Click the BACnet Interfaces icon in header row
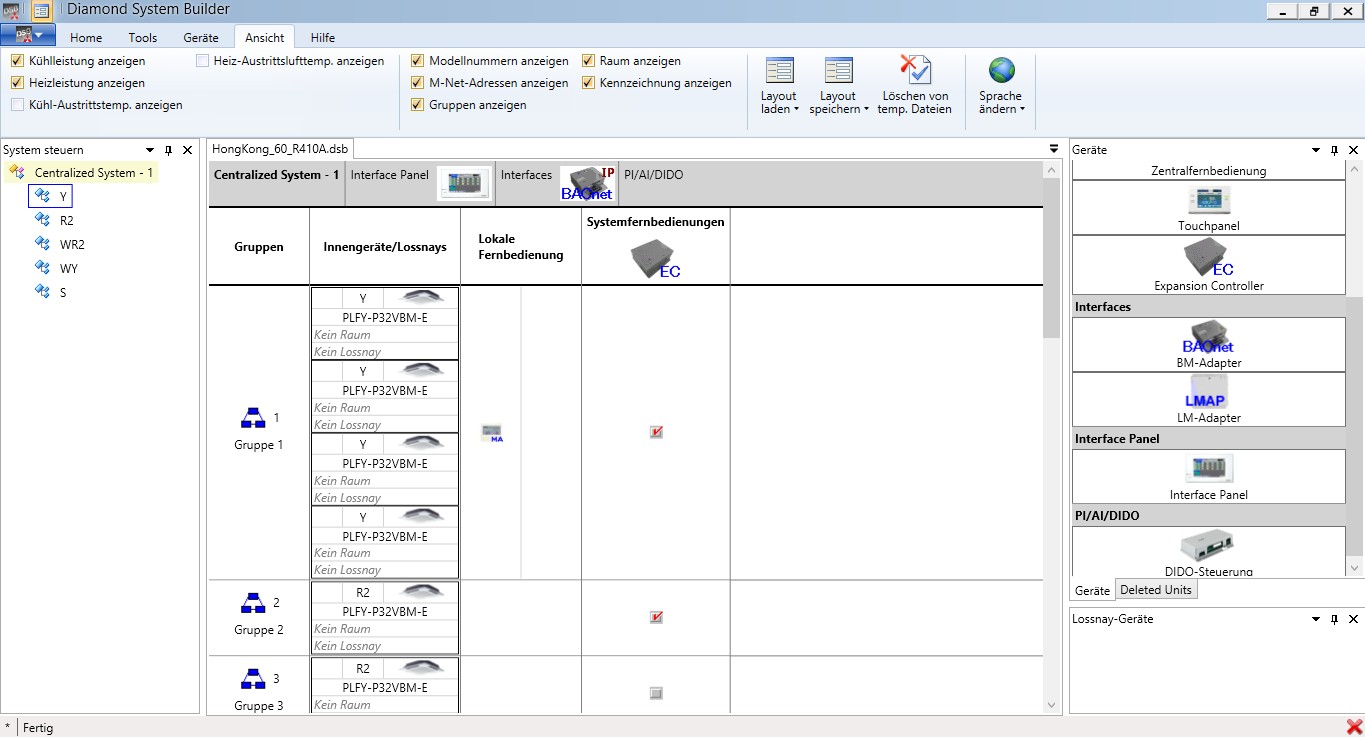 587,183
